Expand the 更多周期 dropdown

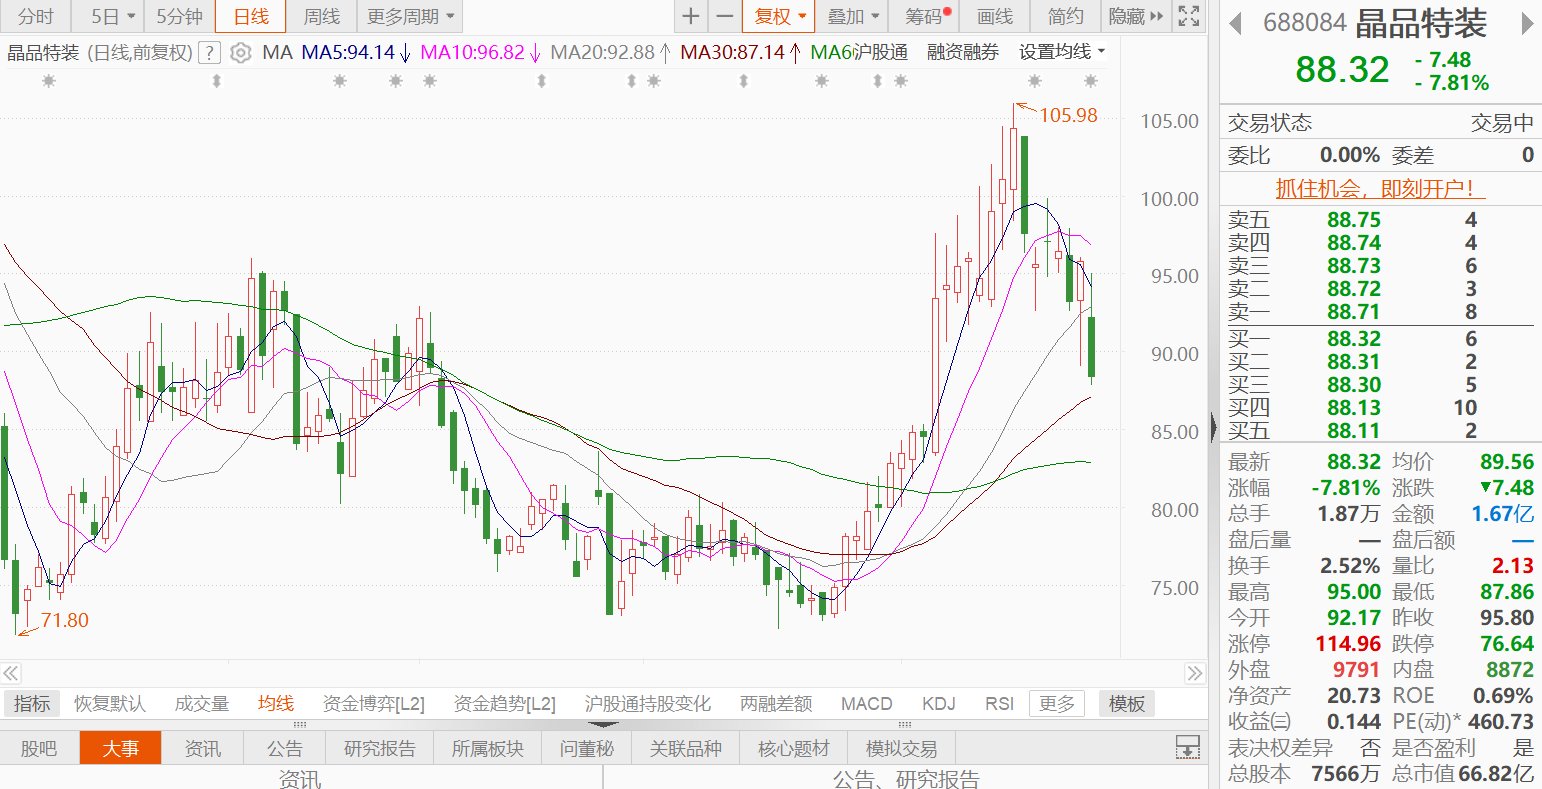(x=408, y=16)
